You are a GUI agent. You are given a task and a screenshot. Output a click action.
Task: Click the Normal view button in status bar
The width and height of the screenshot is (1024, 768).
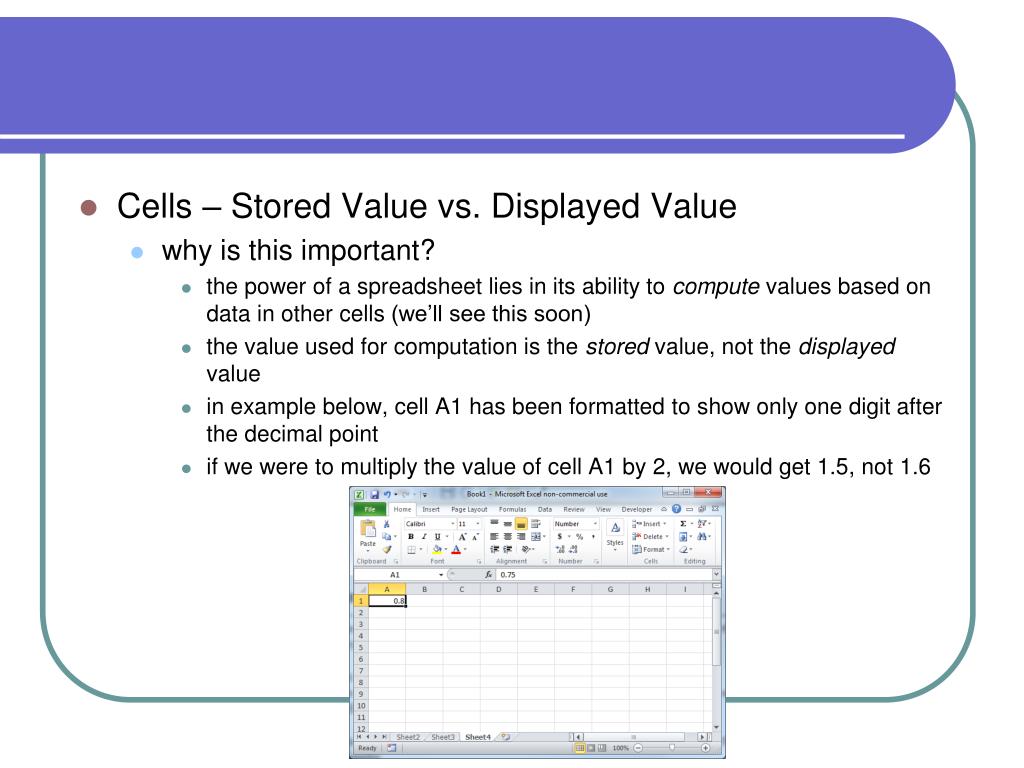click(579, 748)
